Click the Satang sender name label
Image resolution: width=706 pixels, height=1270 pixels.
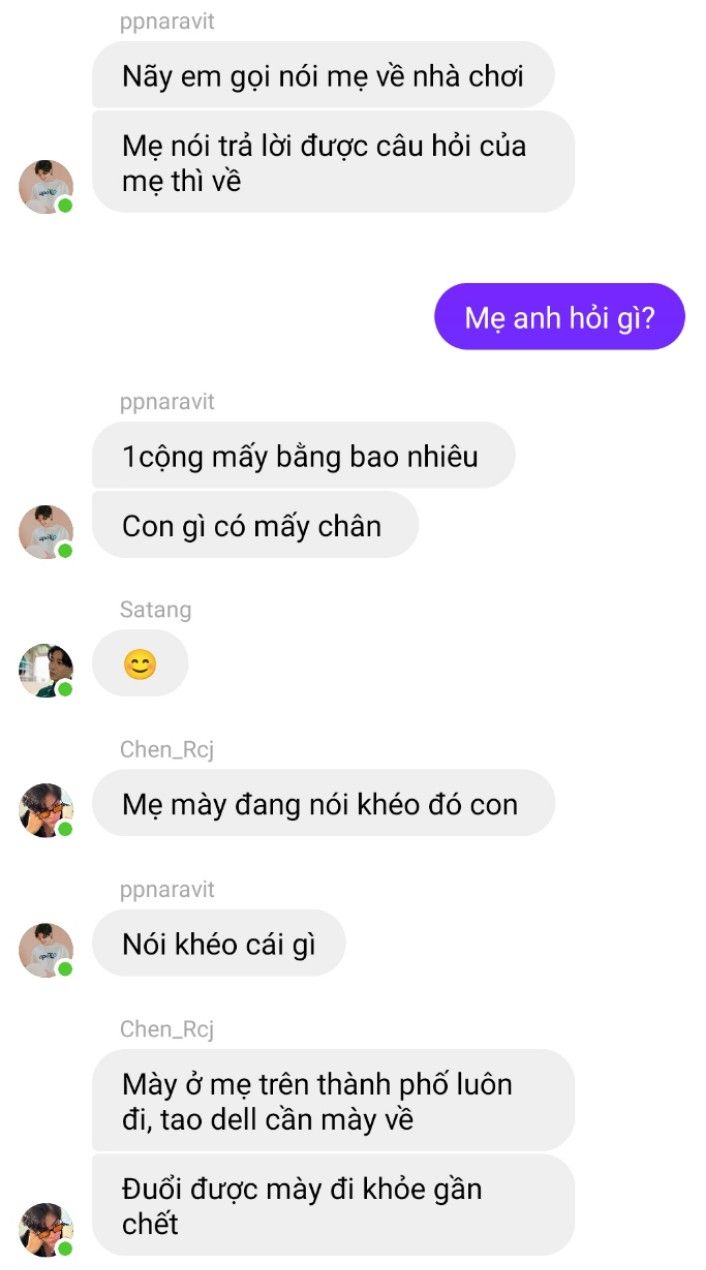pos(155,609)
